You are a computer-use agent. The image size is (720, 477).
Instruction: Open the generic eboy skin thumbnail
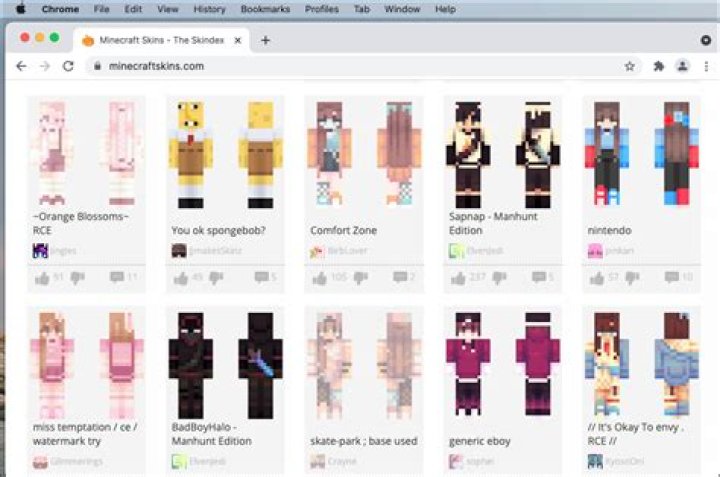tap(502, 363)
